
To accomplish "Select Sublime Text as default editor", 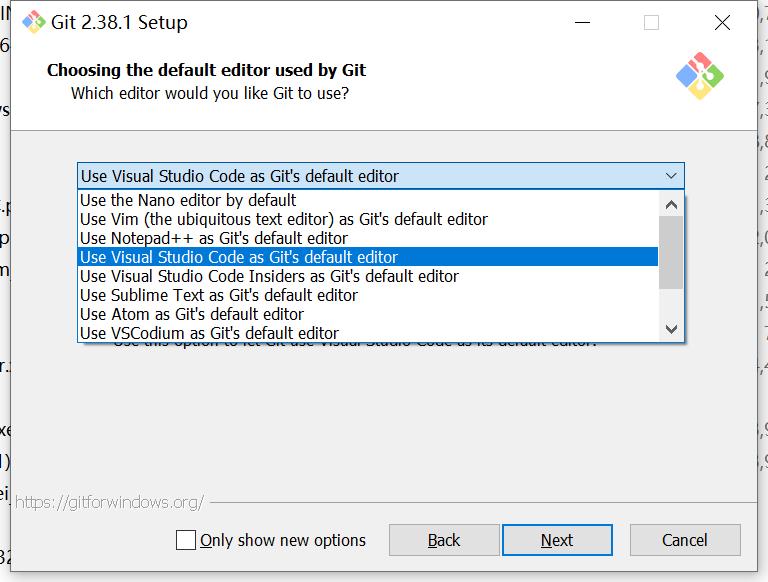I will 367,295.
